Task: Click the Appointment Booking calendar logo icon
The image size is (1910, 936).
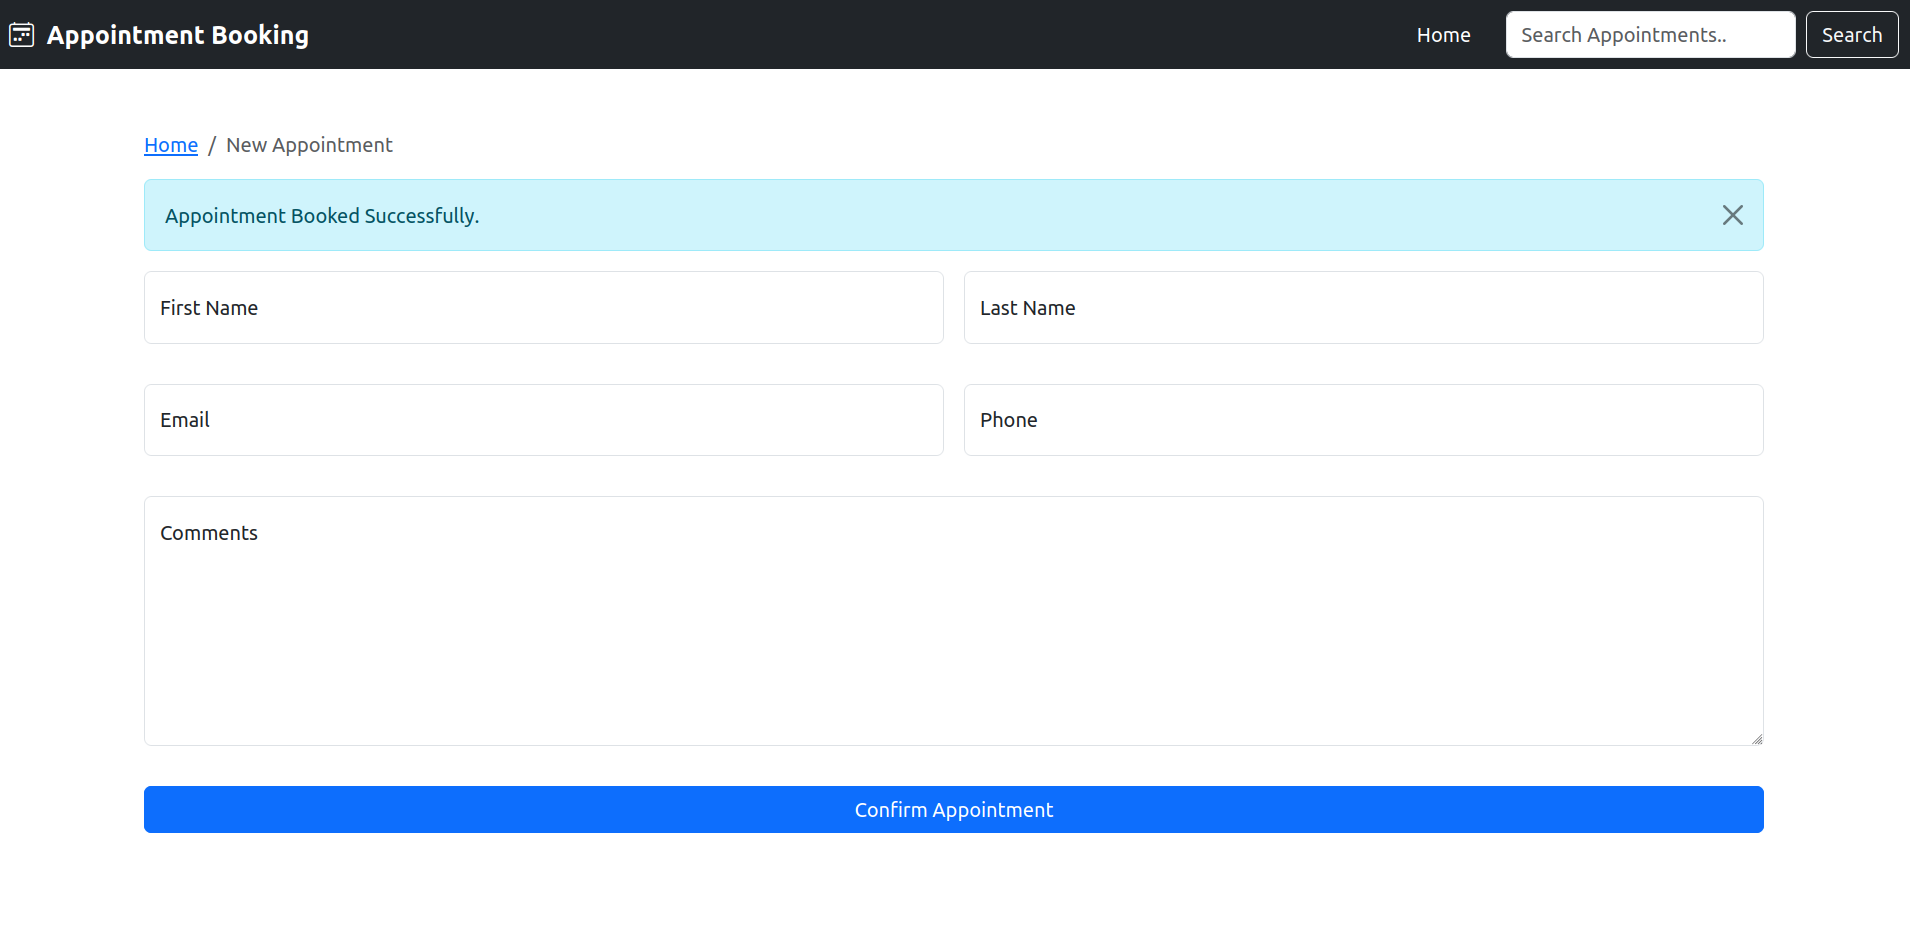Action: (21, 33)
